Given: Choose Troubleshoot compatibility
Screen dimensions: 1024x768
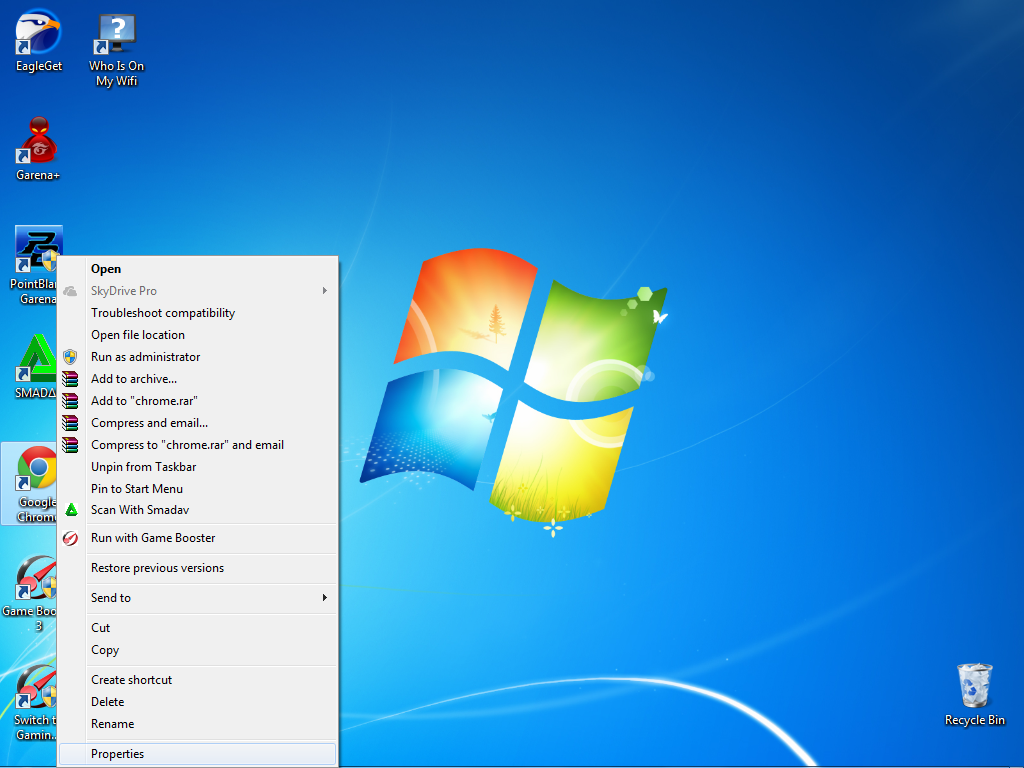Looking at the screenshot, I should tap(198, 313).
